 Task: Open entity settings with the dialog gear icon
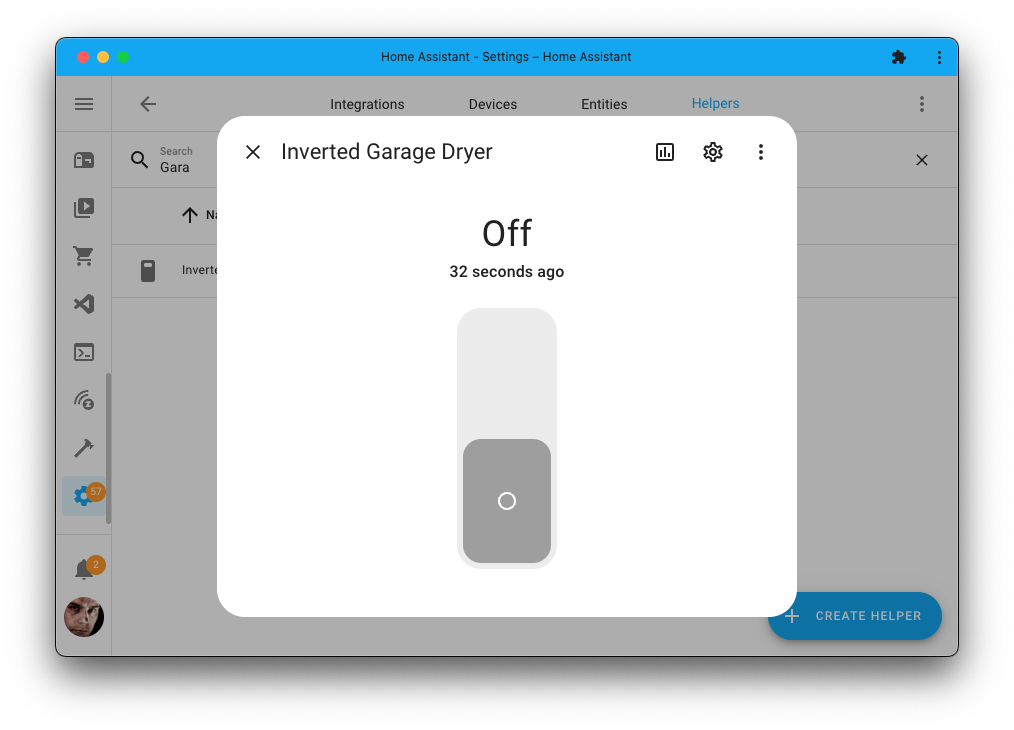(x=712, y=151)
